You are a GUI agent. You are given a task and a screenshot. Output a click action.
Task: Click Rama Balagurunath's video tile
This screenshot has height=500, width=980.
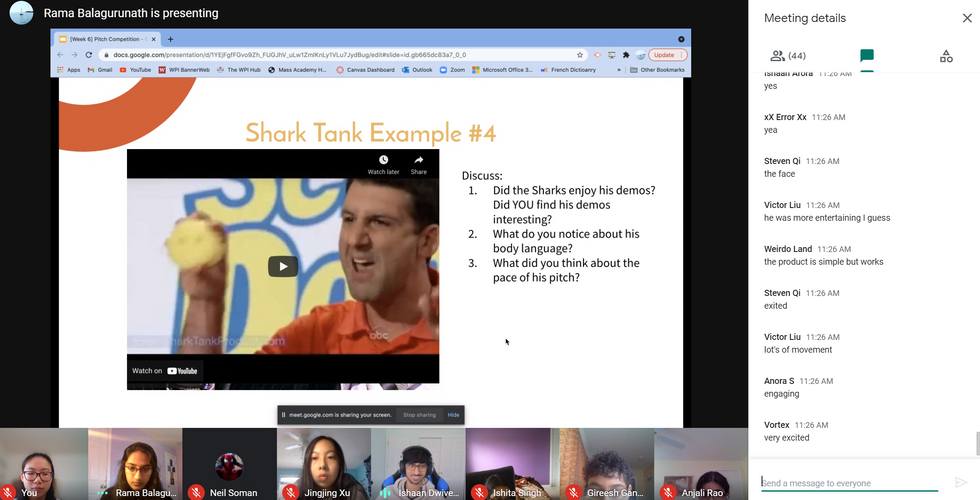point(135,464)
